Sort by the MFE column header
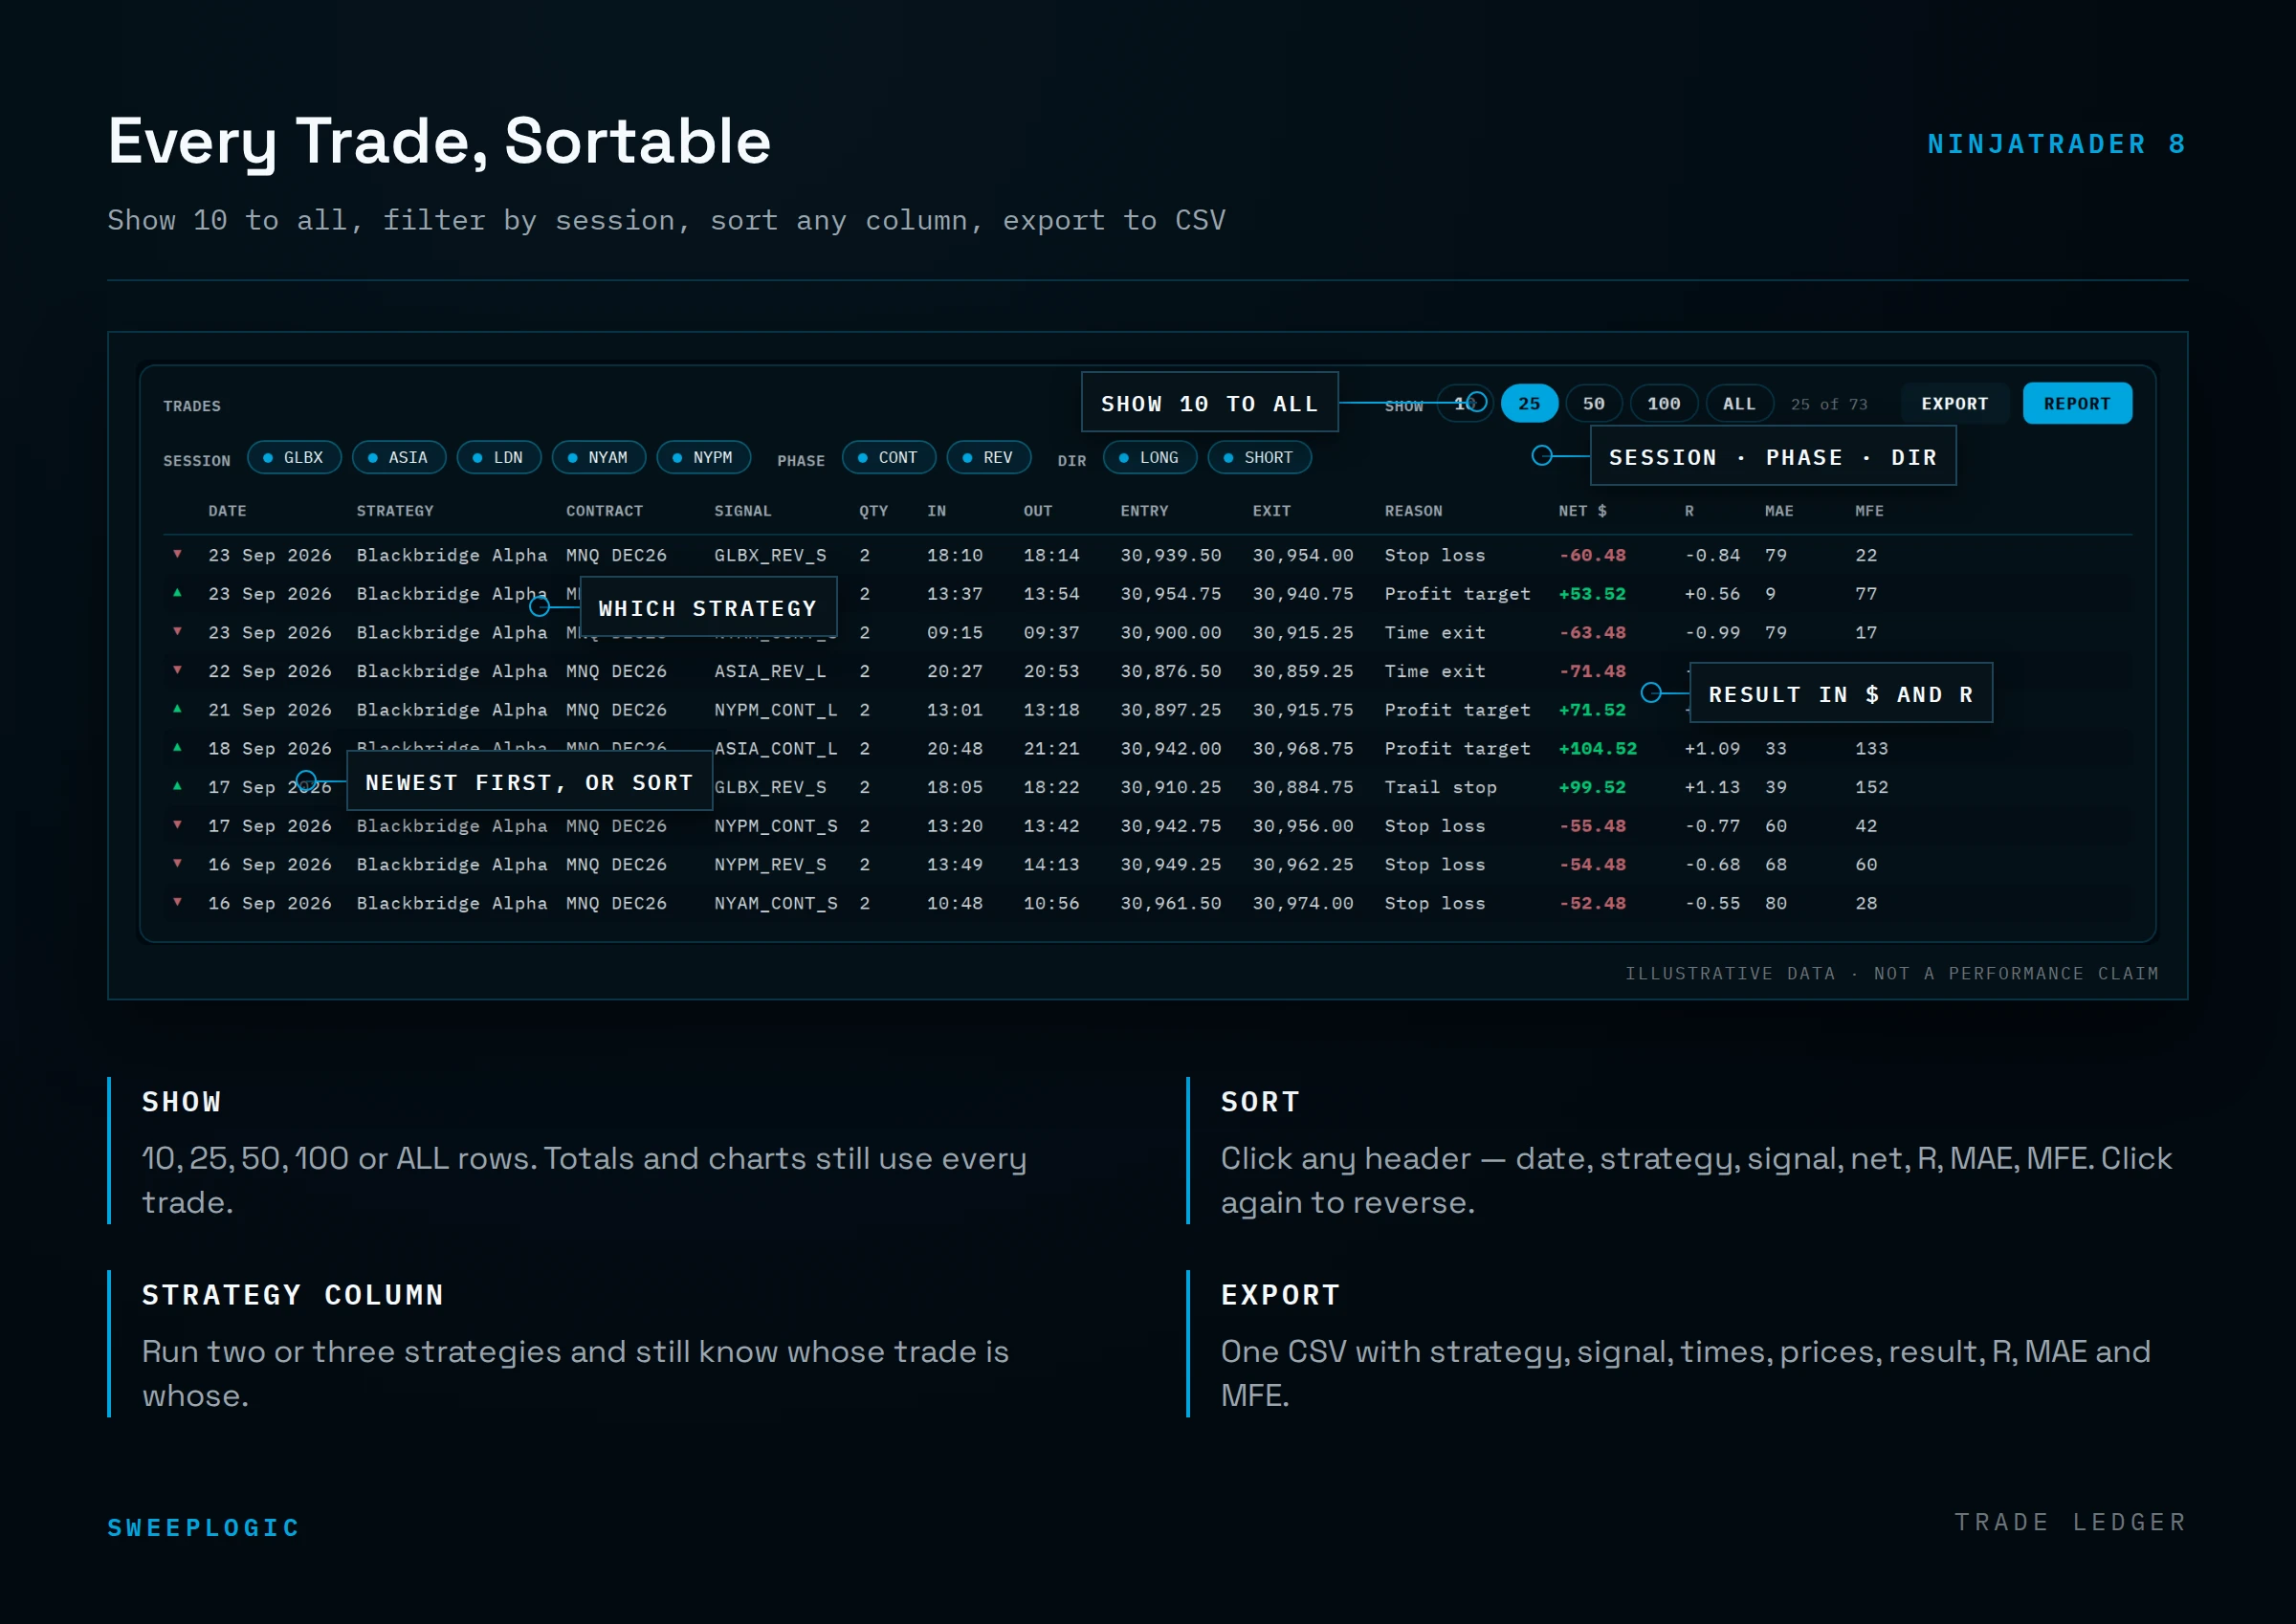Image resolution: width=2296 pixels, height=1624 pixels. click(1869, 511)
